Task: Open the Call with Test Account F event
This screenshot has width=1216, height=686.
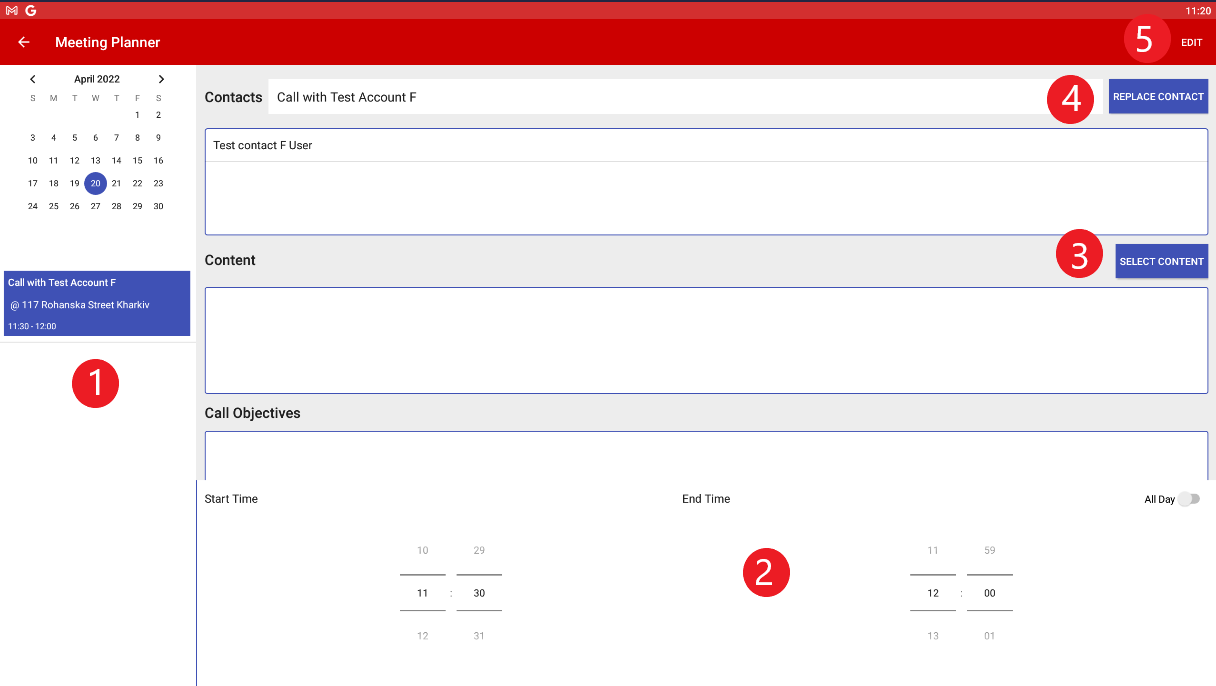Action: [97, 303]
